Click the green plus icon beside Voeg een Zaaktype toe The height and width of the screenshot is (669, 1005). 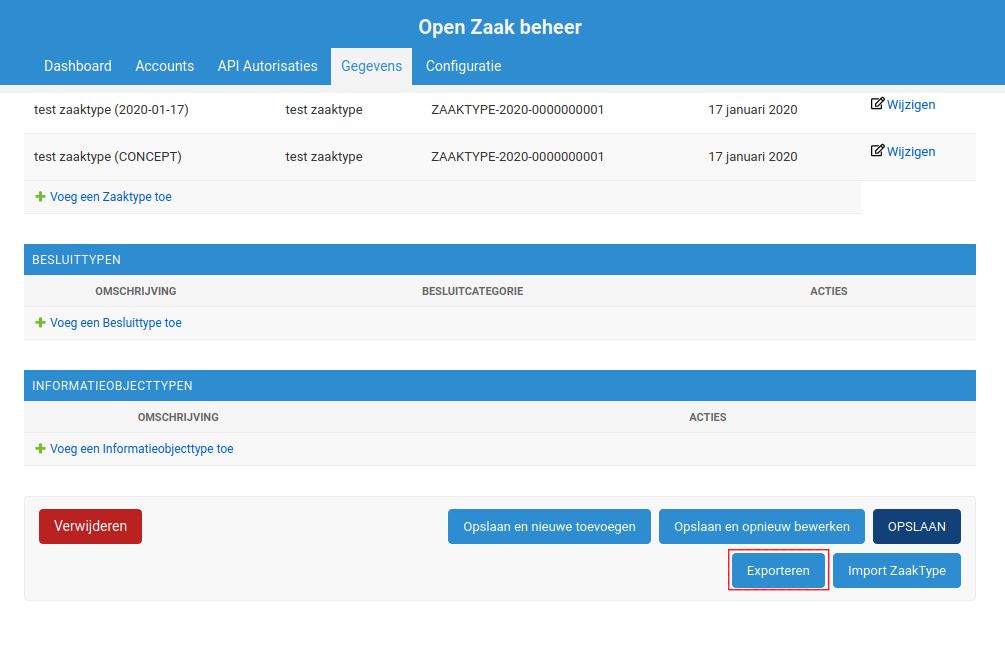click(40, 197)
